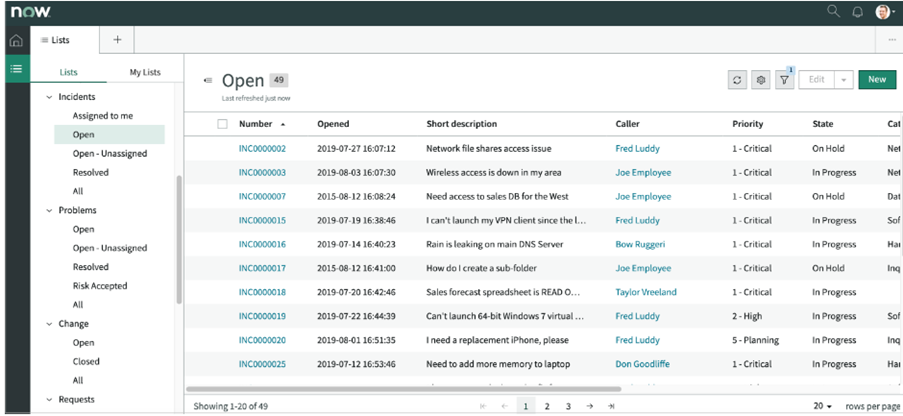This screenshot has width=903, height=416.
Task: Toggle the select-all checkbox in table header
Action: [x=222, y=124]
